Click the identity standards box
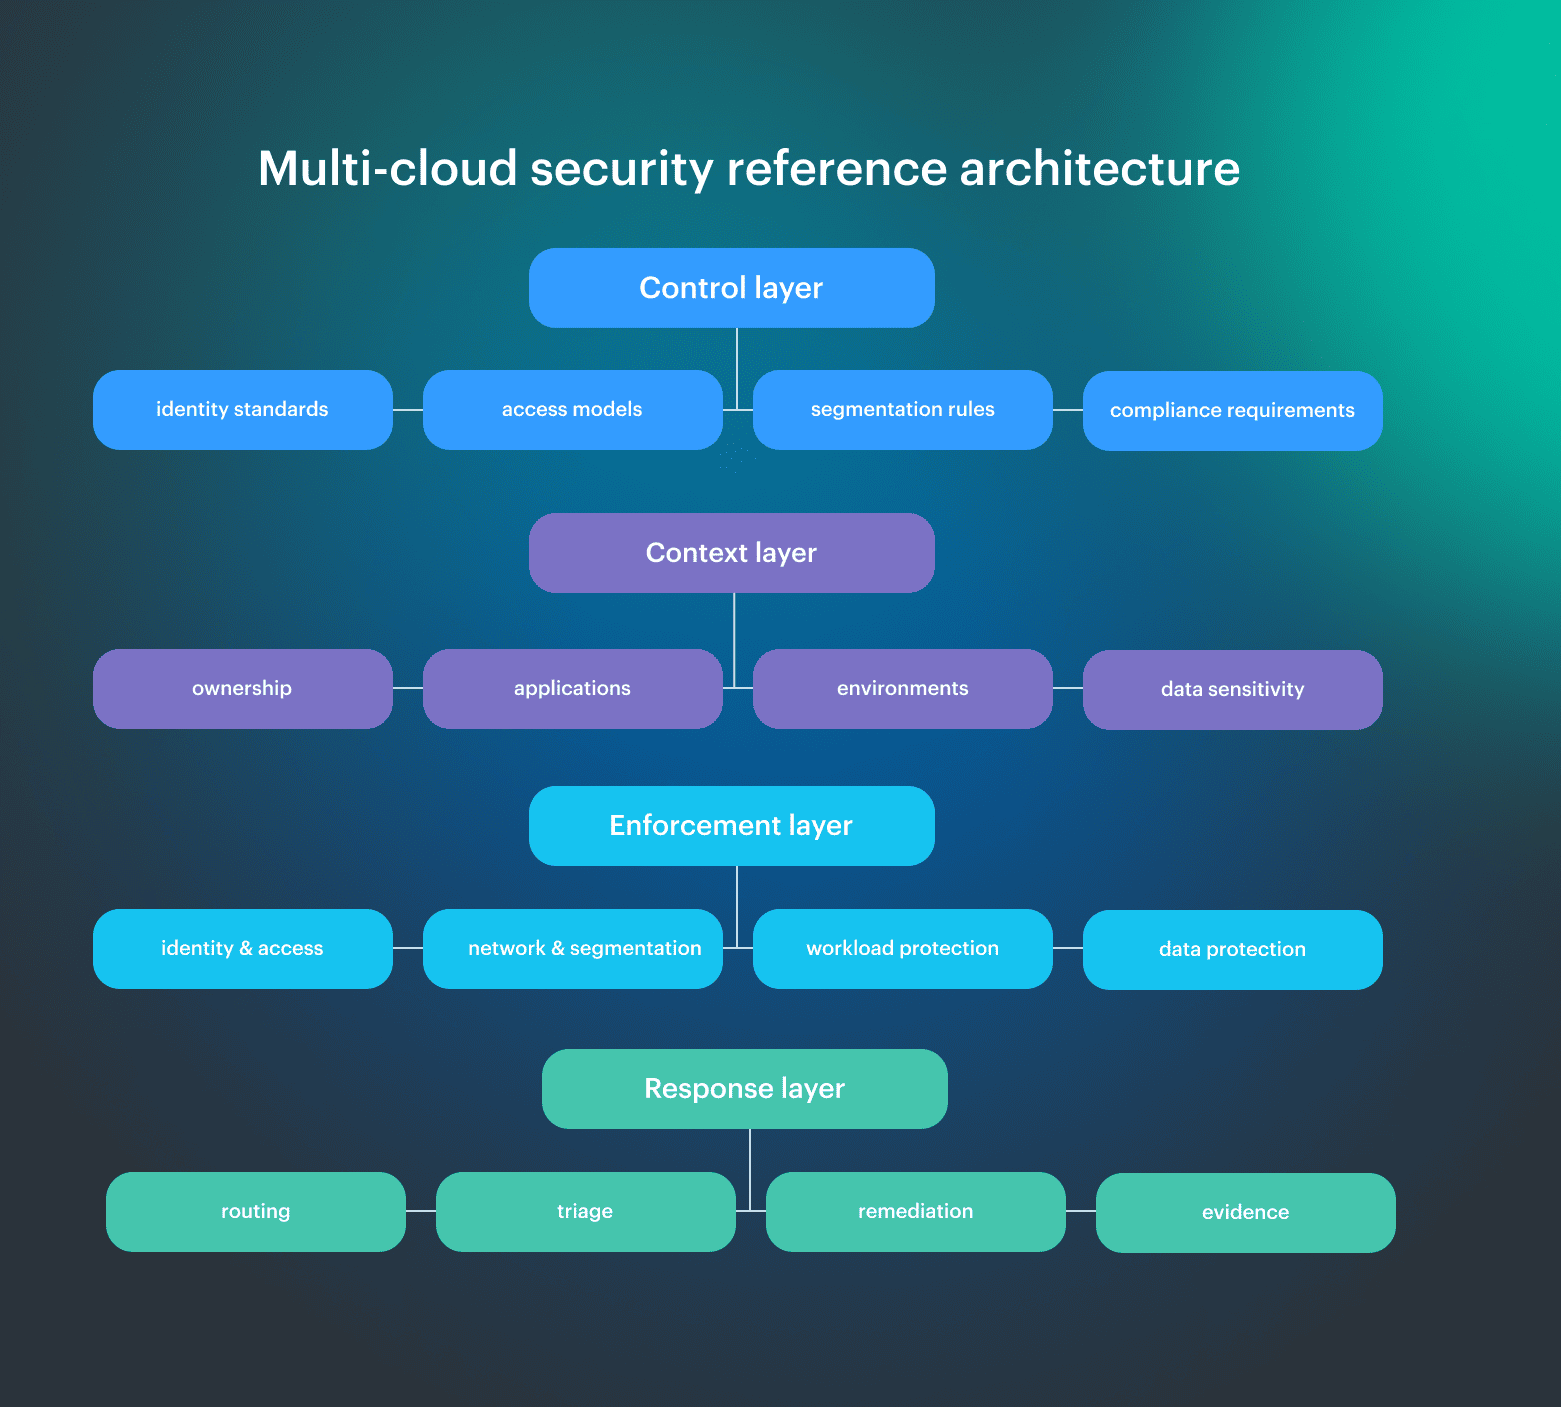 (x=242, y=409)
